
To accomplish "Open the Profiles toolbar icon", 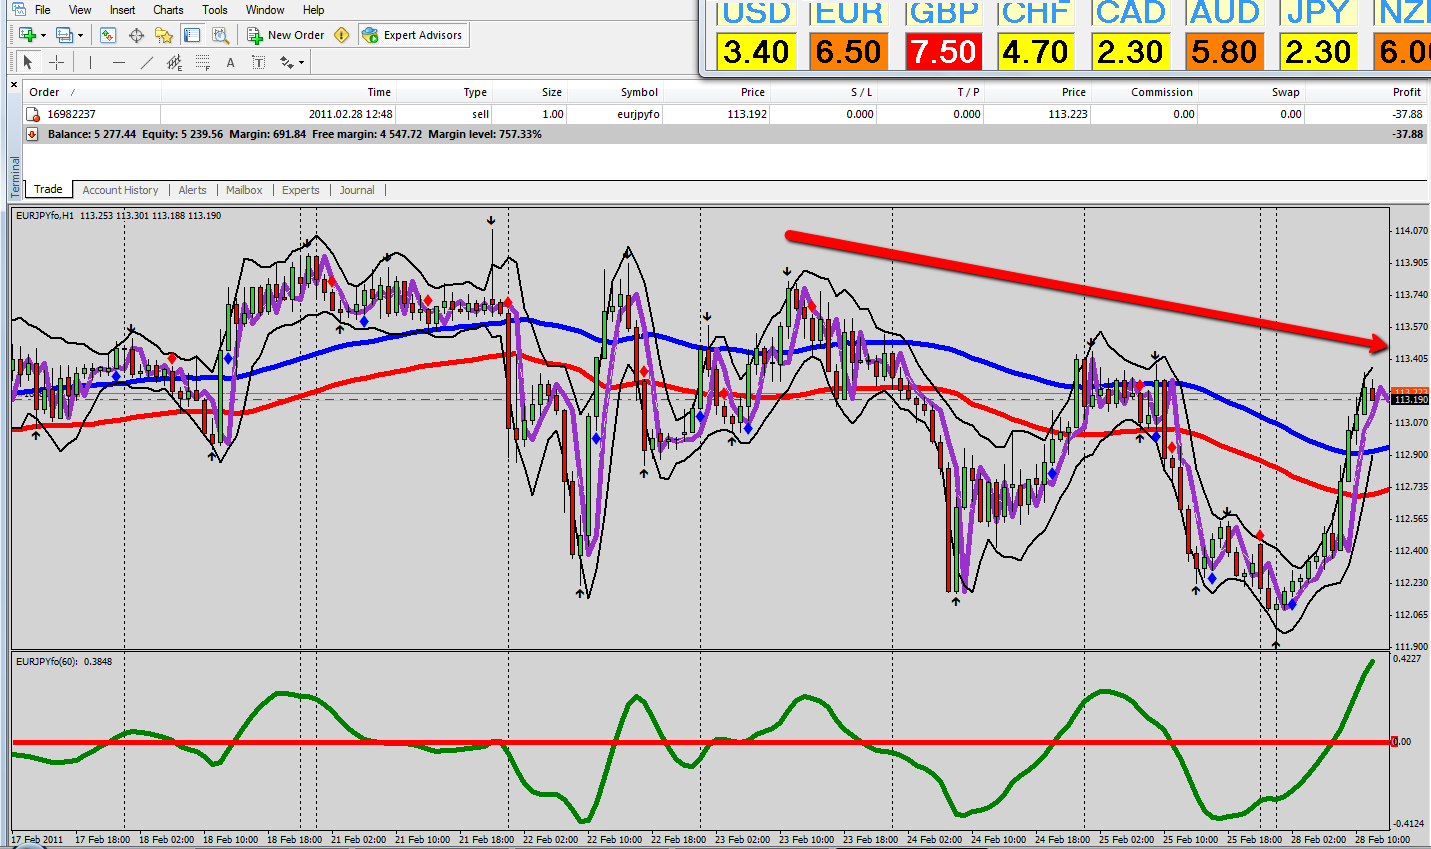I will (65, 35).
